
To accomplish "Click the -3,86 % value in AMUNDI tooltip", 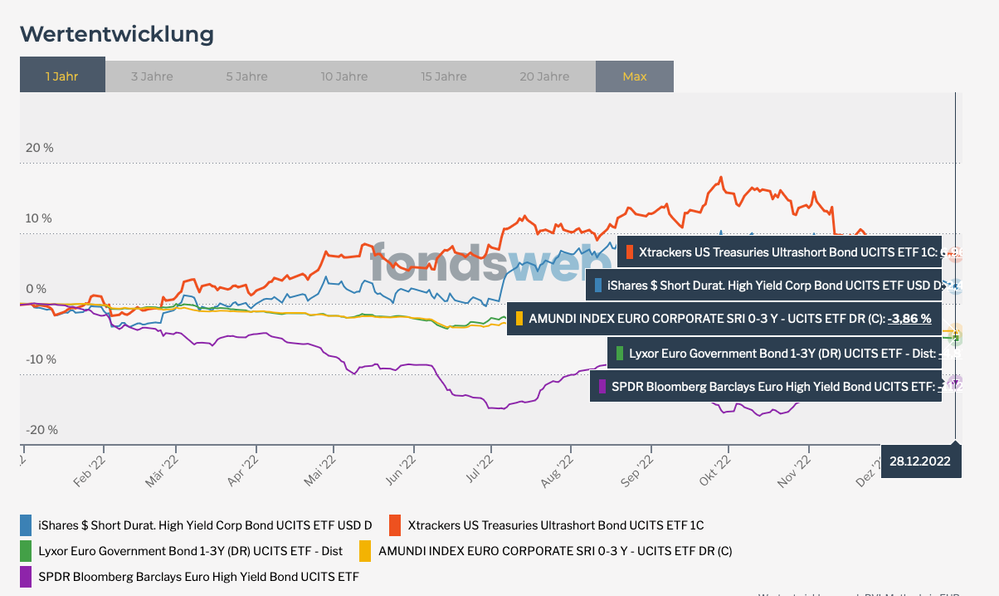I will 909,319.
